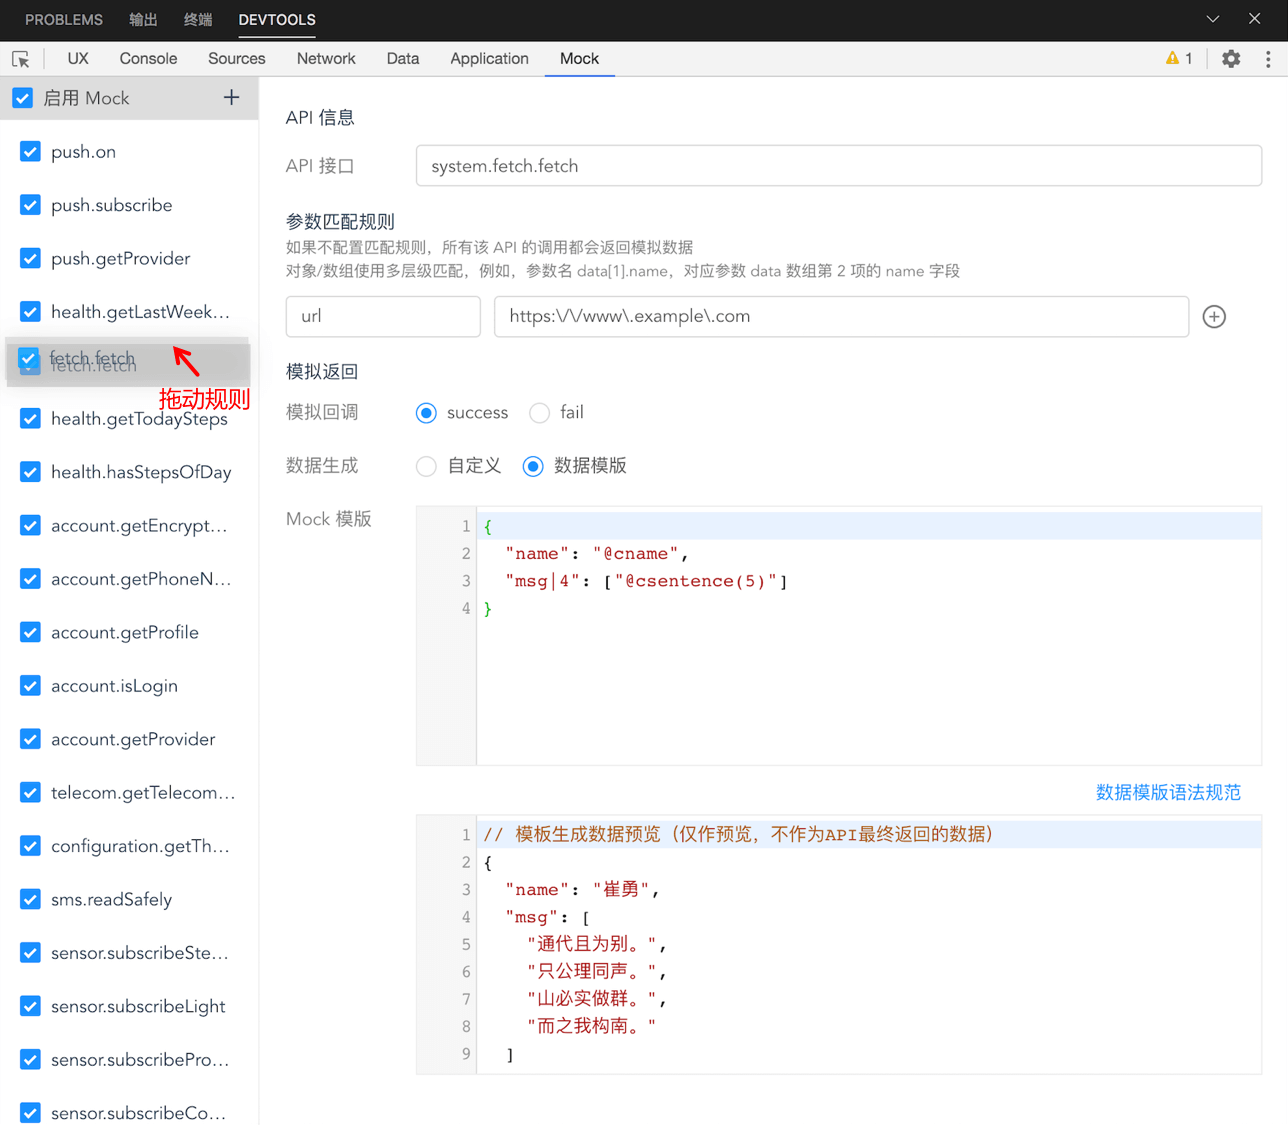1288x1125 pixels.
Task: Open the 数据模版语法规范 link
Action: coord(1168,791)
